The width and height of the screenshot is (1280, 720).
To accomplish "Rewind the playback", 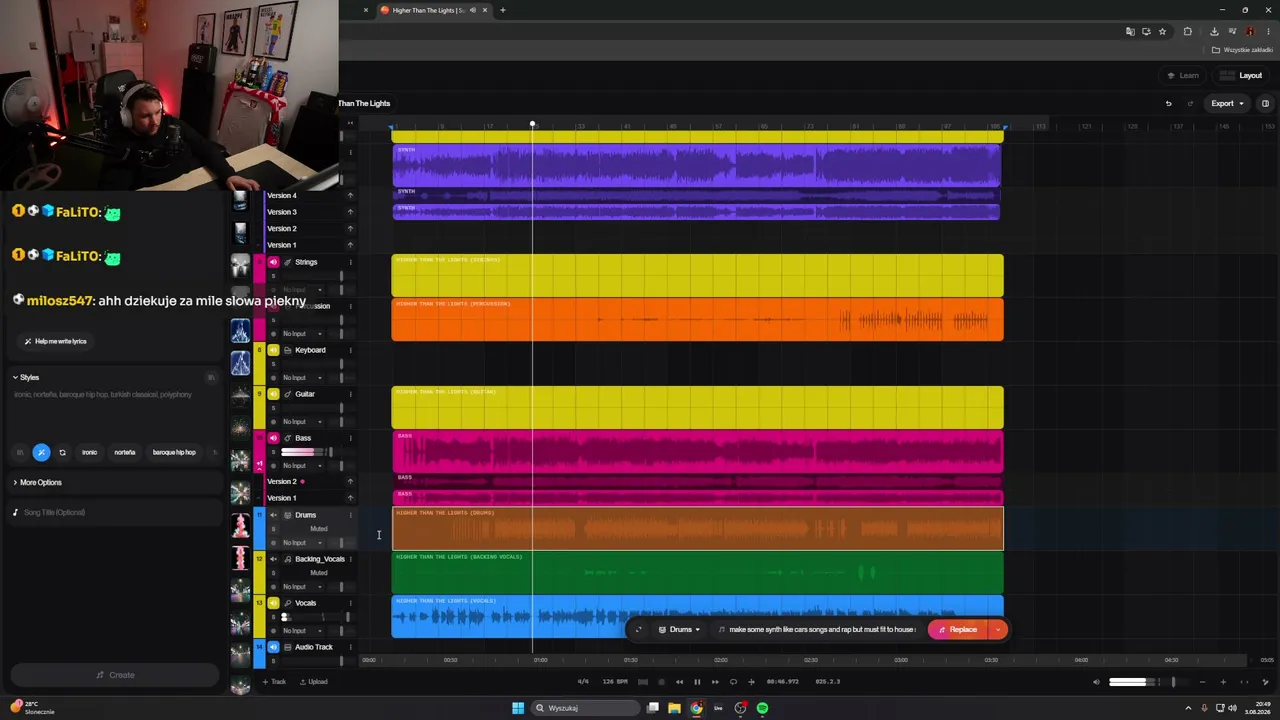I will click(x=679, y=682).
